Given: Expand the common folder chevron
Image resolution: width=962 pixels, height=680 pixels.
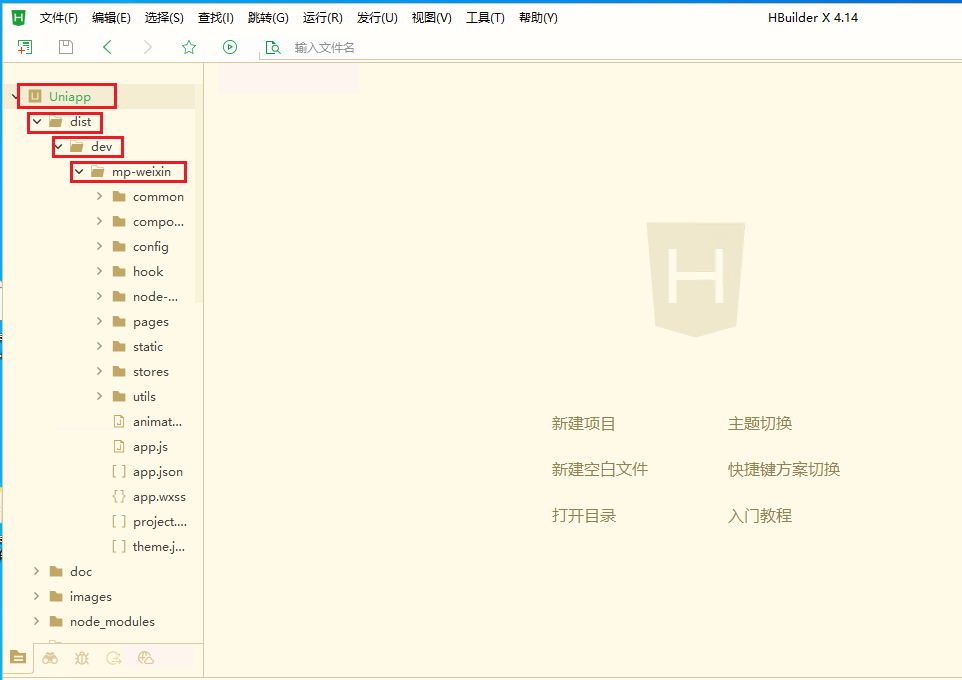Looking at the screenshot, I should [99, 196].
